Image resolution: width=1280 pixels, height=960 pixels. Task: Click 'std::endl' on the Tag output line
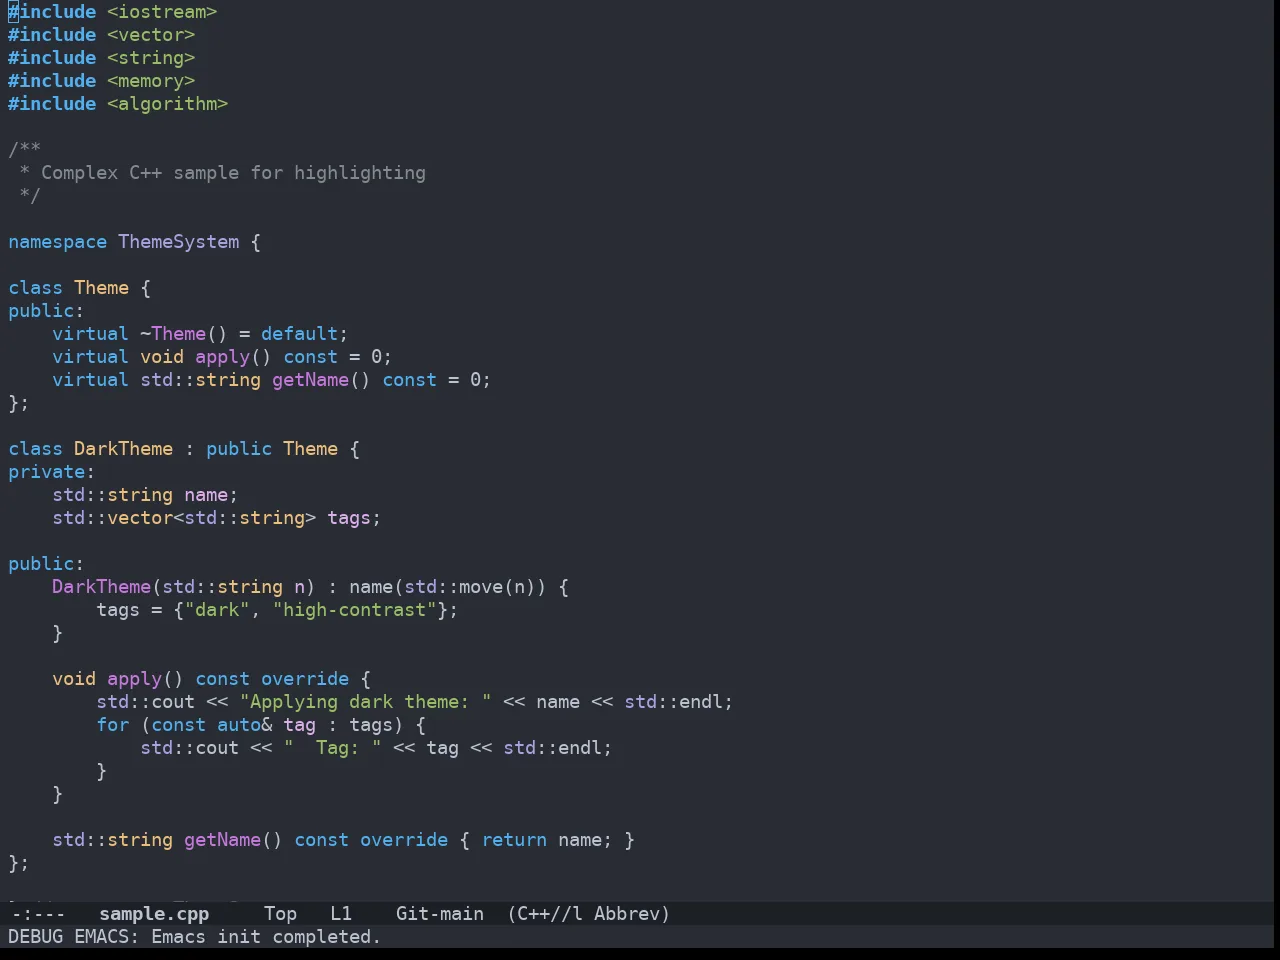tap(552, 748)
